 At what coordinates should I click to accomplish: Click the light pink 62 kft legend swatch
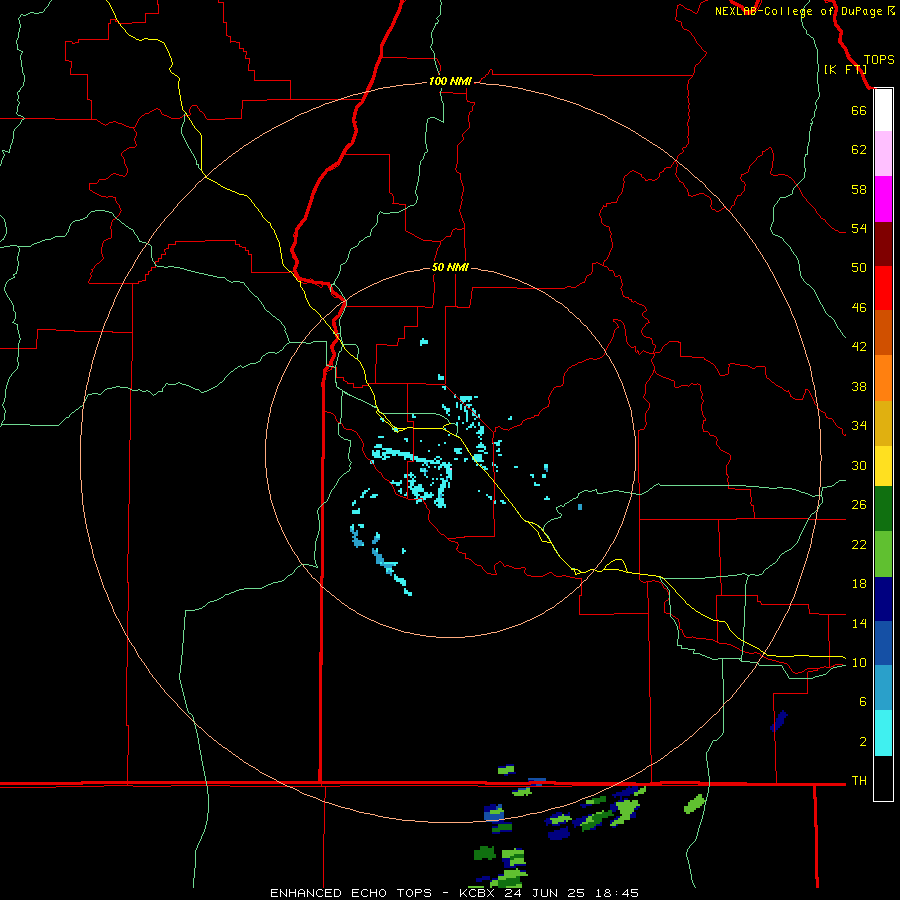point(883,154)
